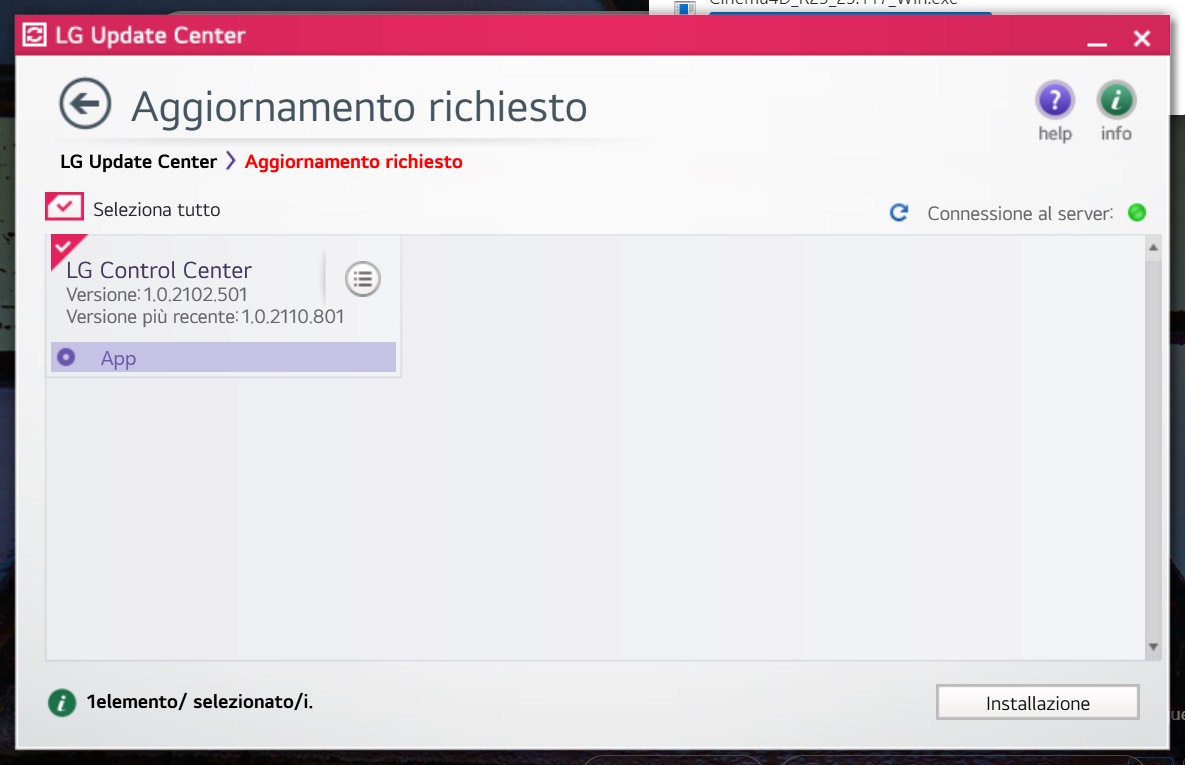Image resolution: width=1185 pixels, height=765 pixels.
Task: Go to LG Update Center breadcrumb
Action: coord(138,162)
